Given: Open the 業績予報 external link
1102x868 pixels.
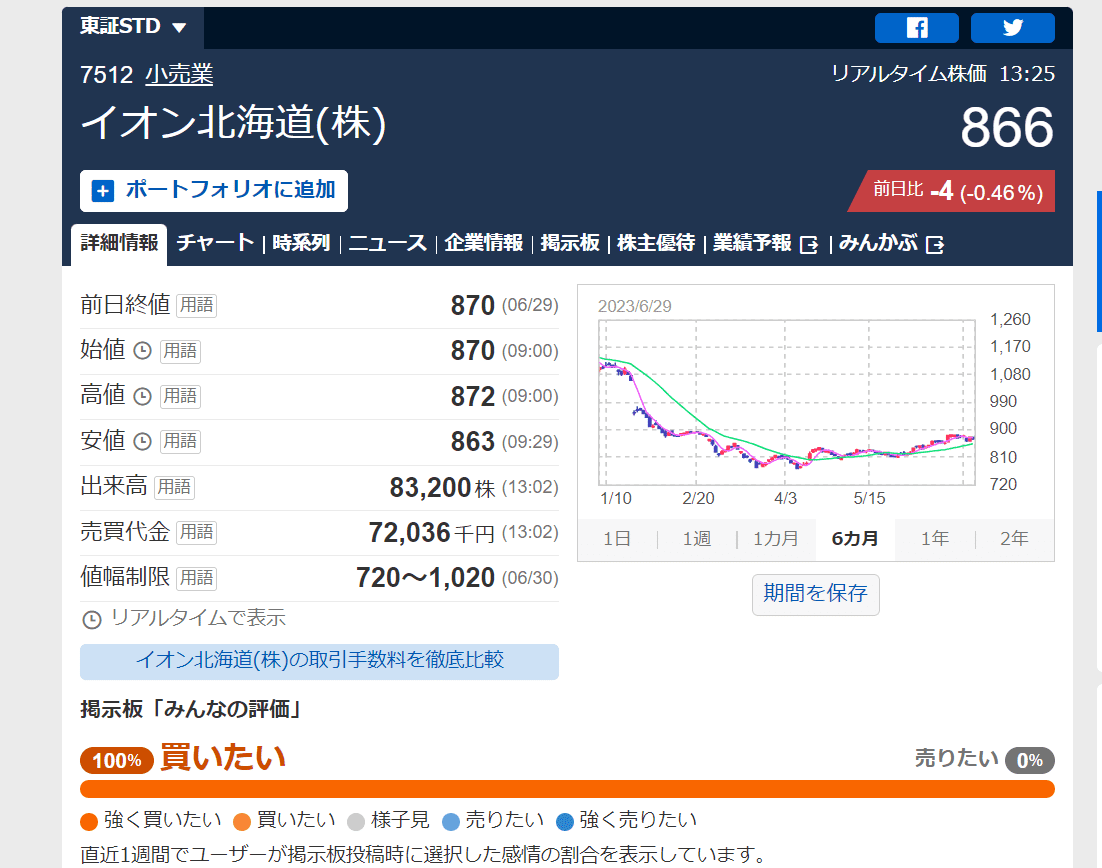Looking at the screenshot, I should (x=752, y=243).
